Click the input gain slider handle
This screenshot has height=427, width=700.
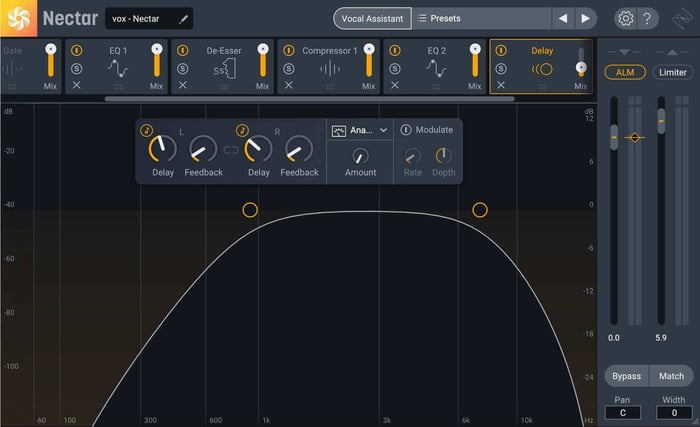point(614,137)
